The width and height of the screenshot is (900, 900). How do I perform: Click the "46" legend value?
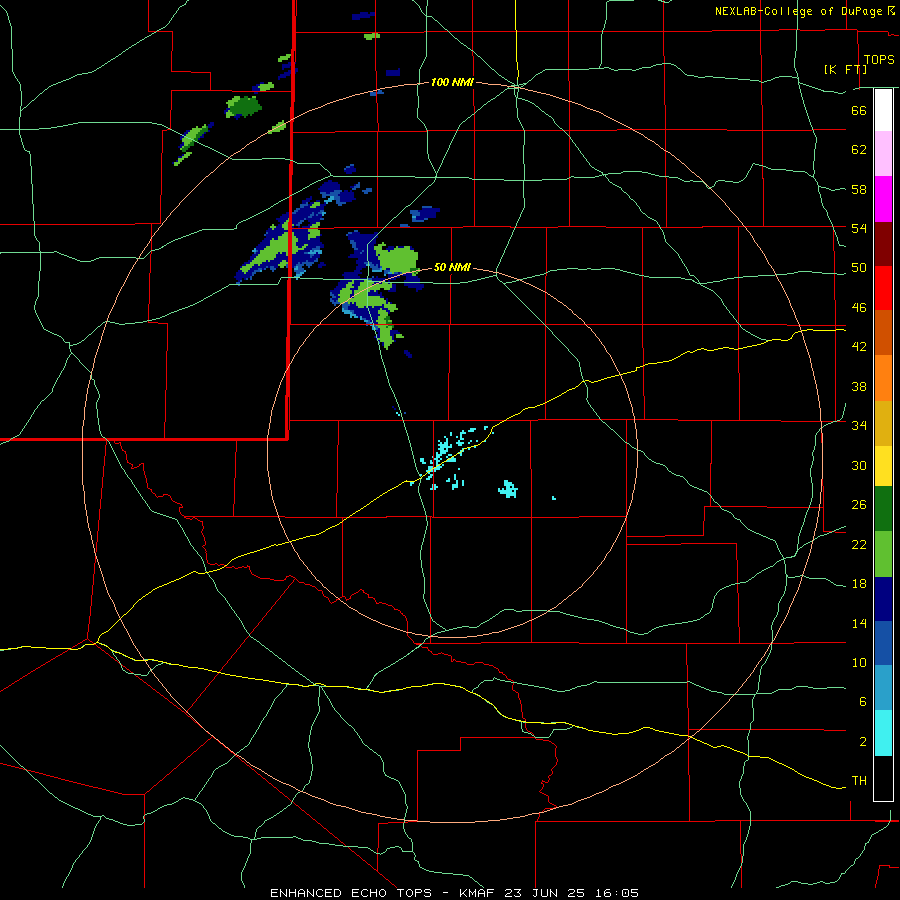point(859,308)
